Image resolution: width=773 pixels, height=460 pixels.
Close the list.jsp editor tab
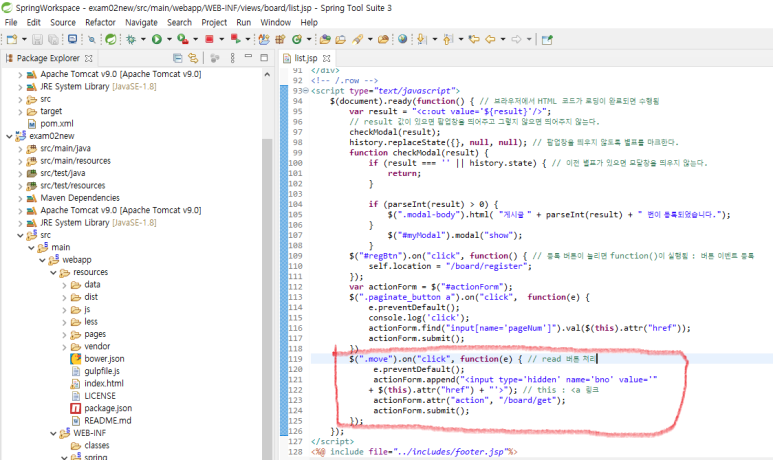326,58
